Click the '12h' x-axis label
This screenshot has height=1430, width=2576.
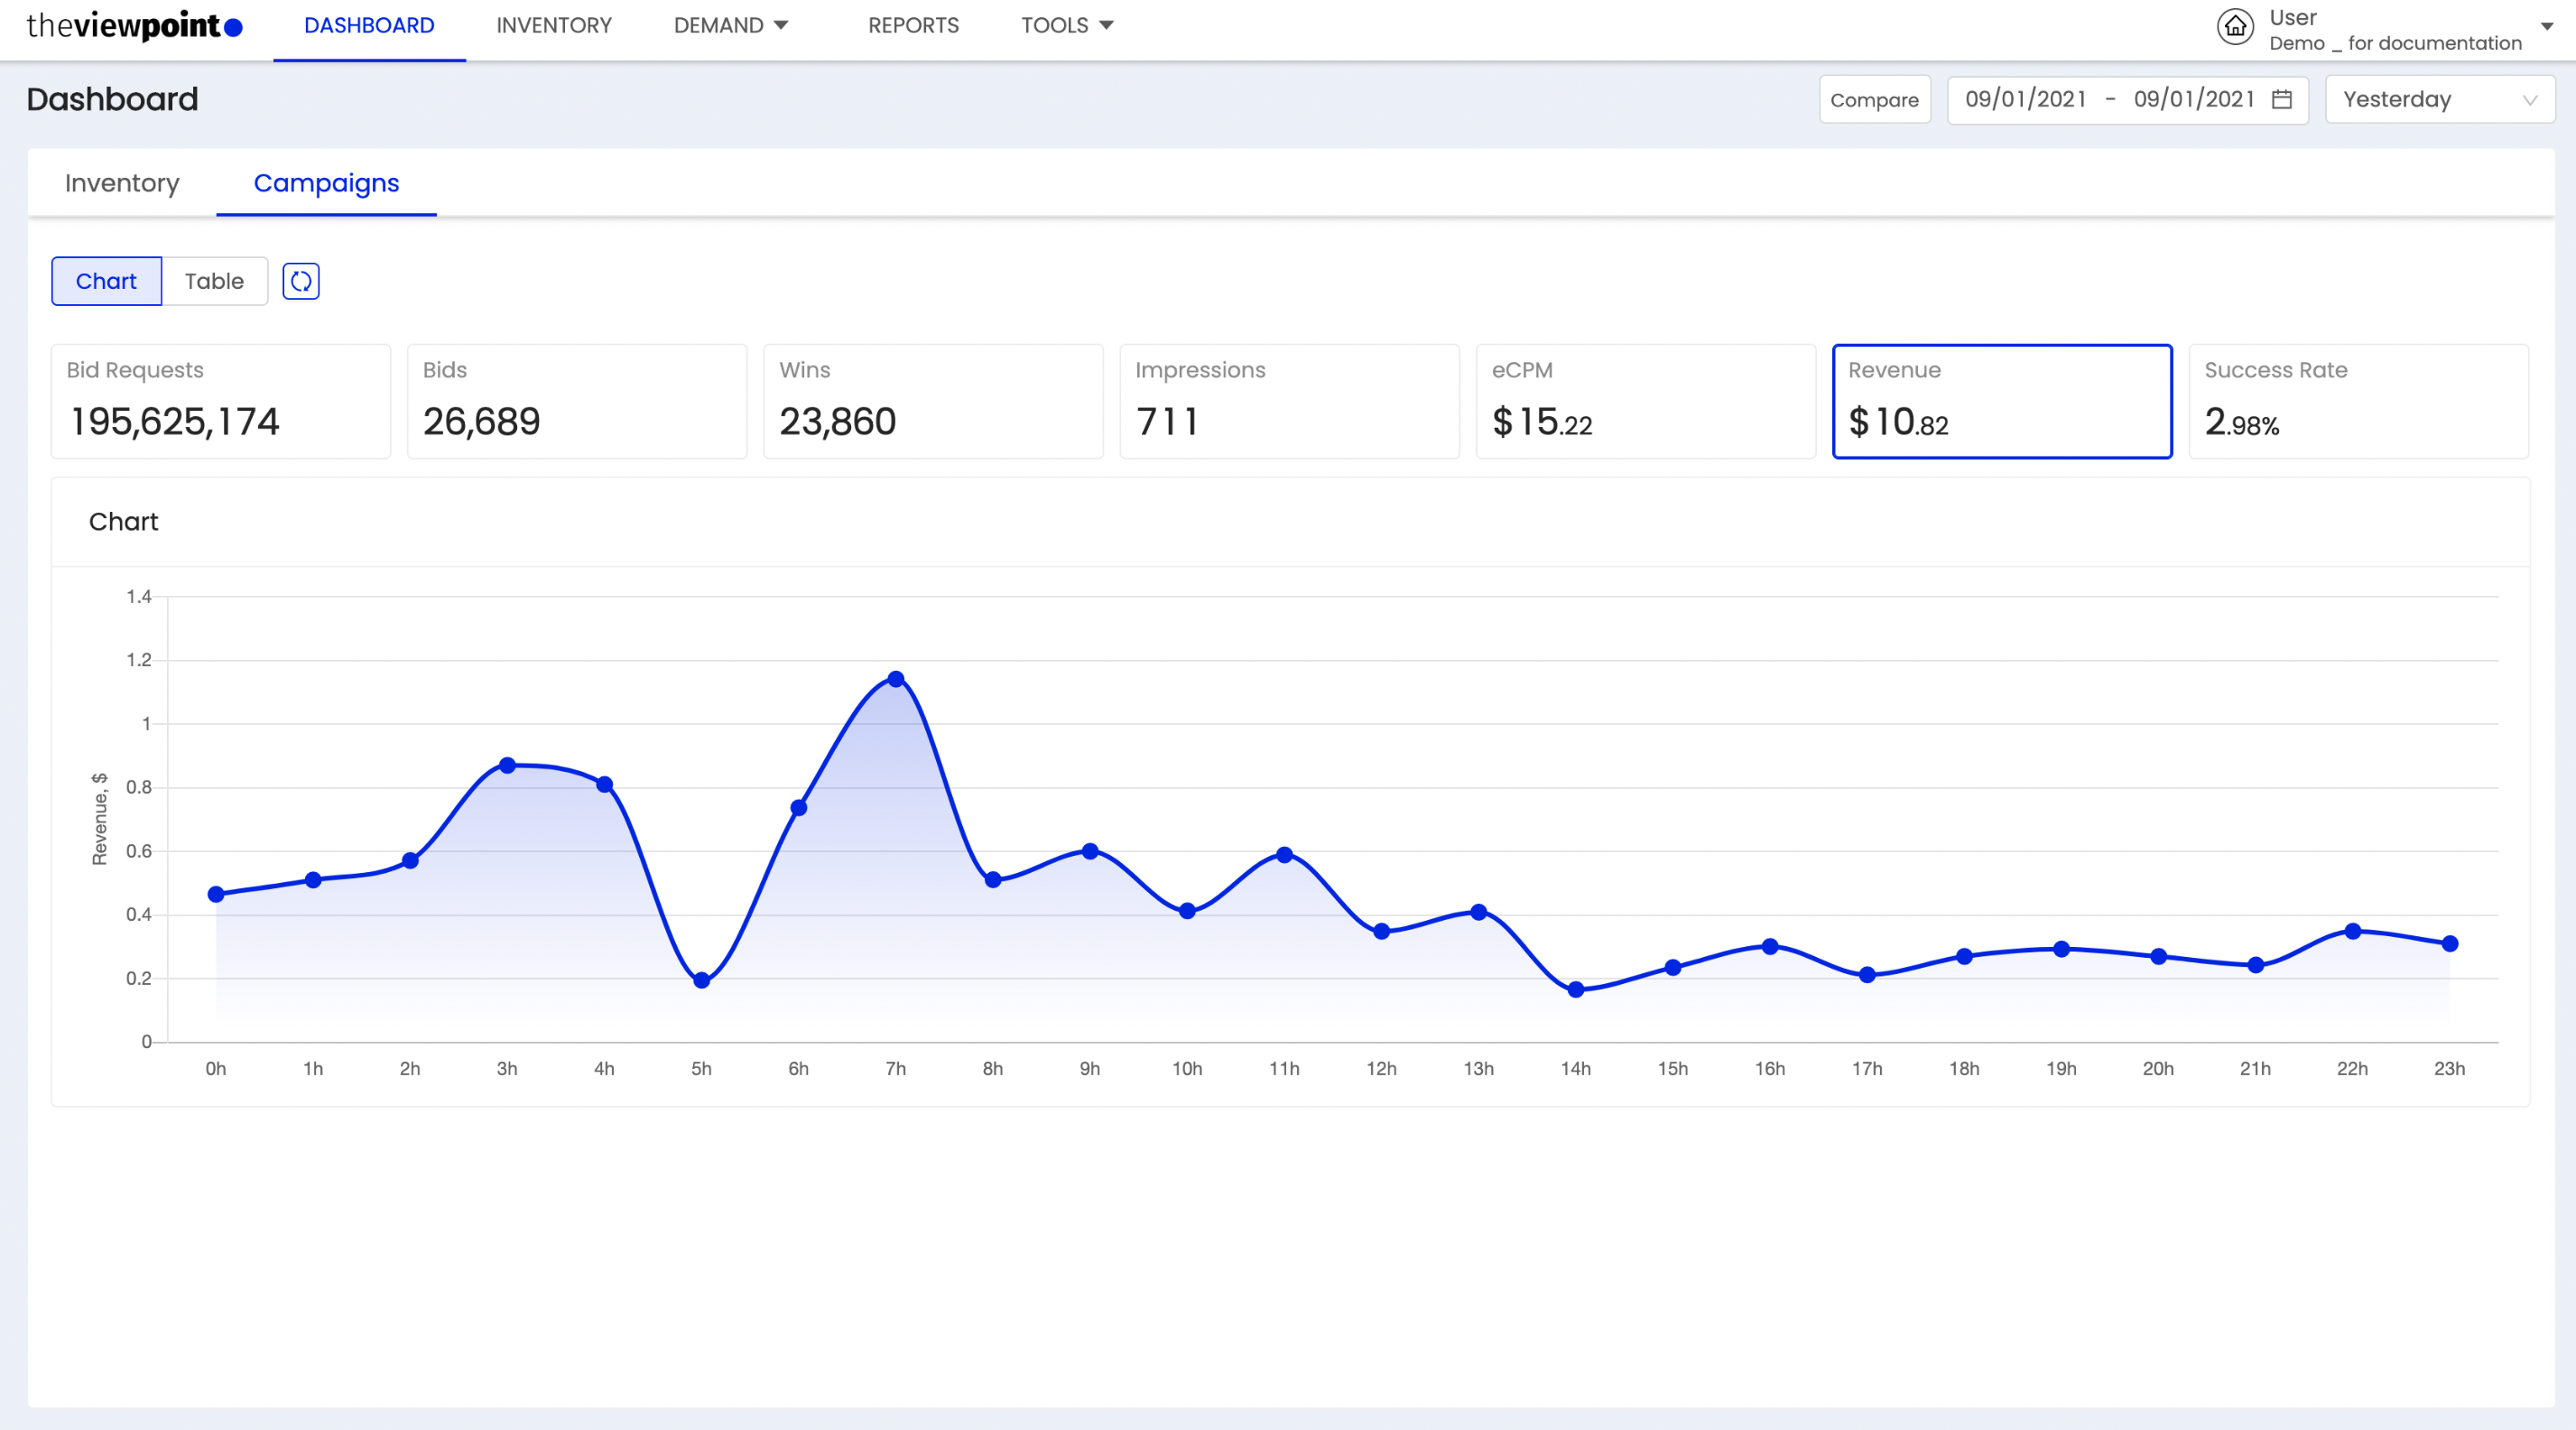[x=1381, y=1069]
